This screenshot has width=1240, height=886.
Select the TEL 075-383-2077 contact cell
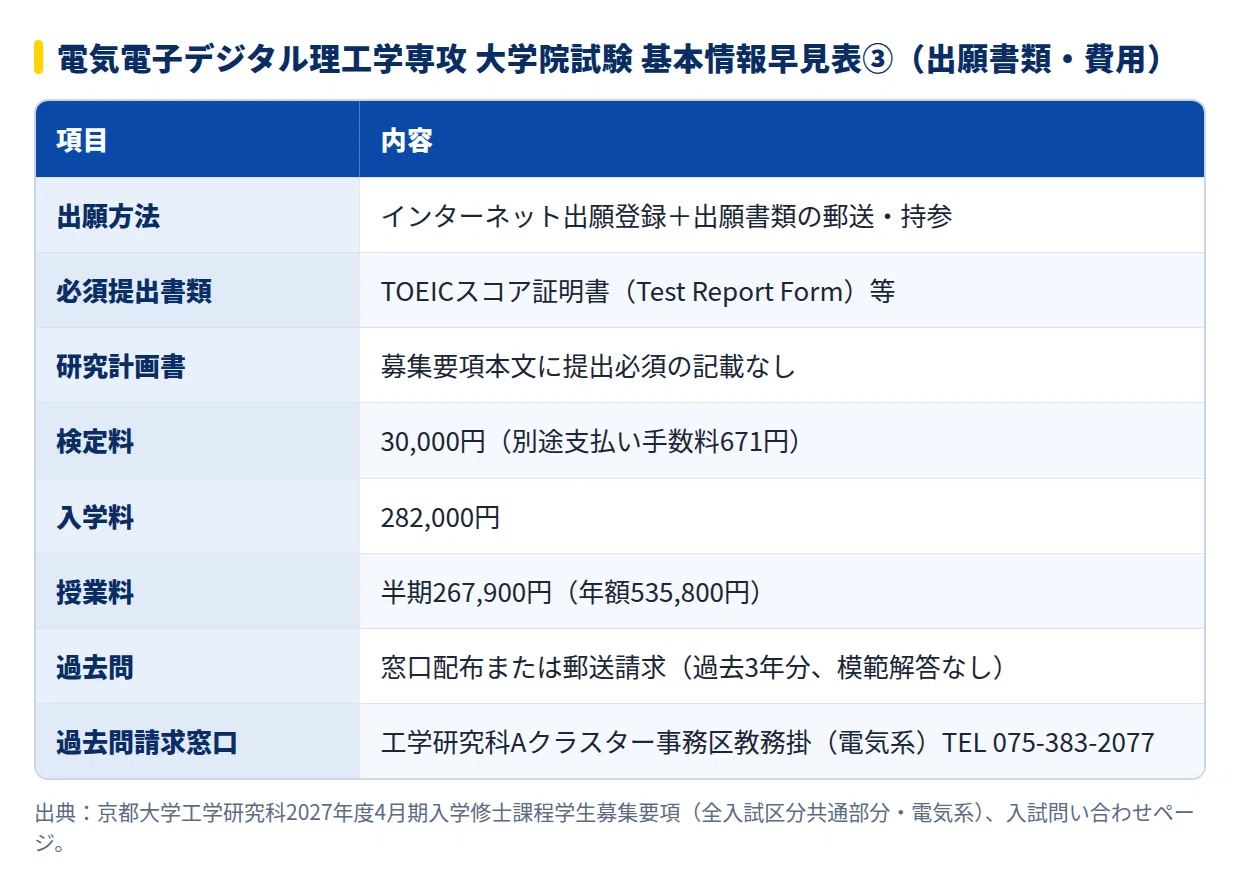click(x=782, y=742)
